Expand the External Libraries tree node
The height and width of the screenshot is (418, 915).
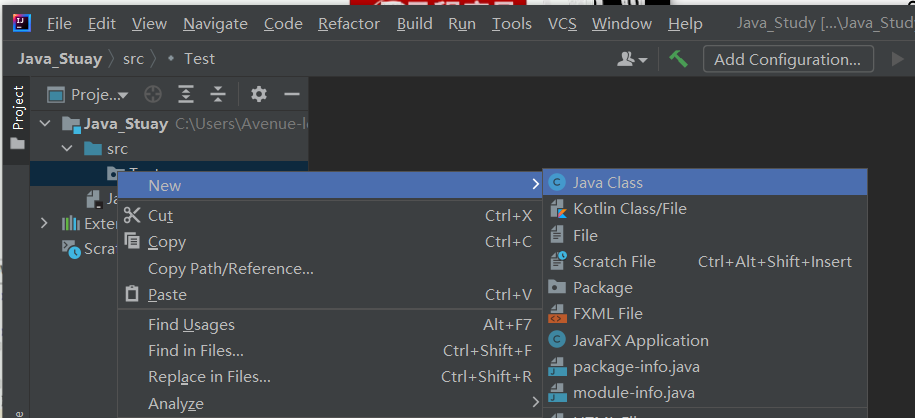(44, 223)
